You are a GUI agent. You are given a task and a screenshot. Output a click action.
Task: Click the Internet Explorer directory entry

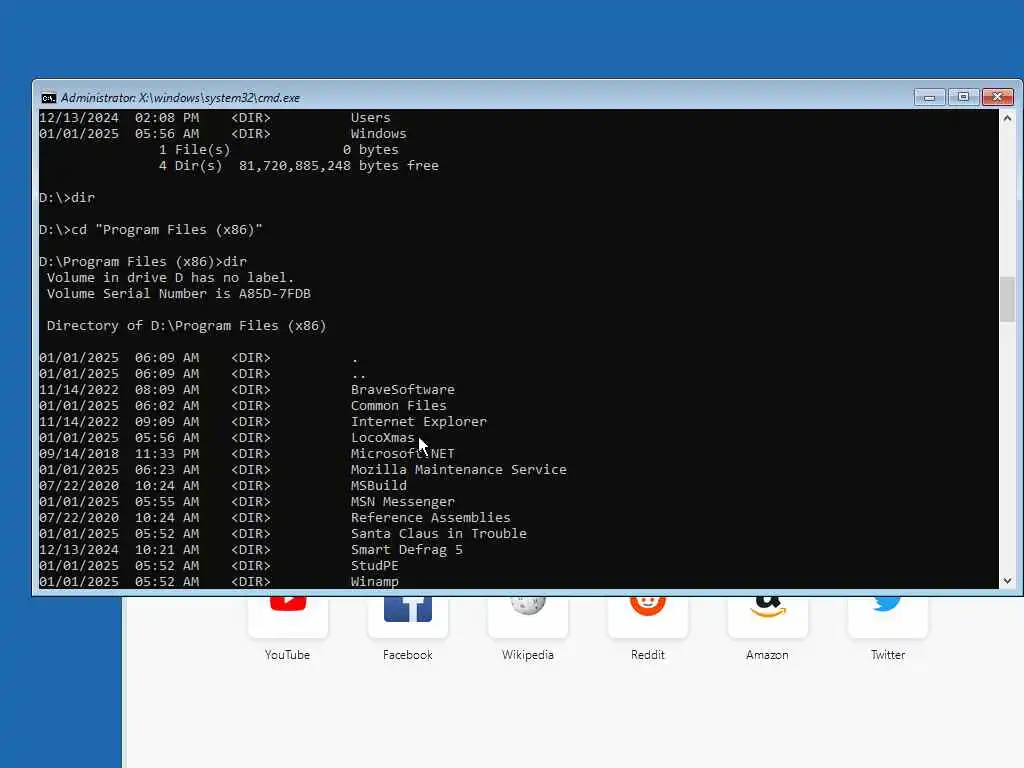click(x=419, y=421)
